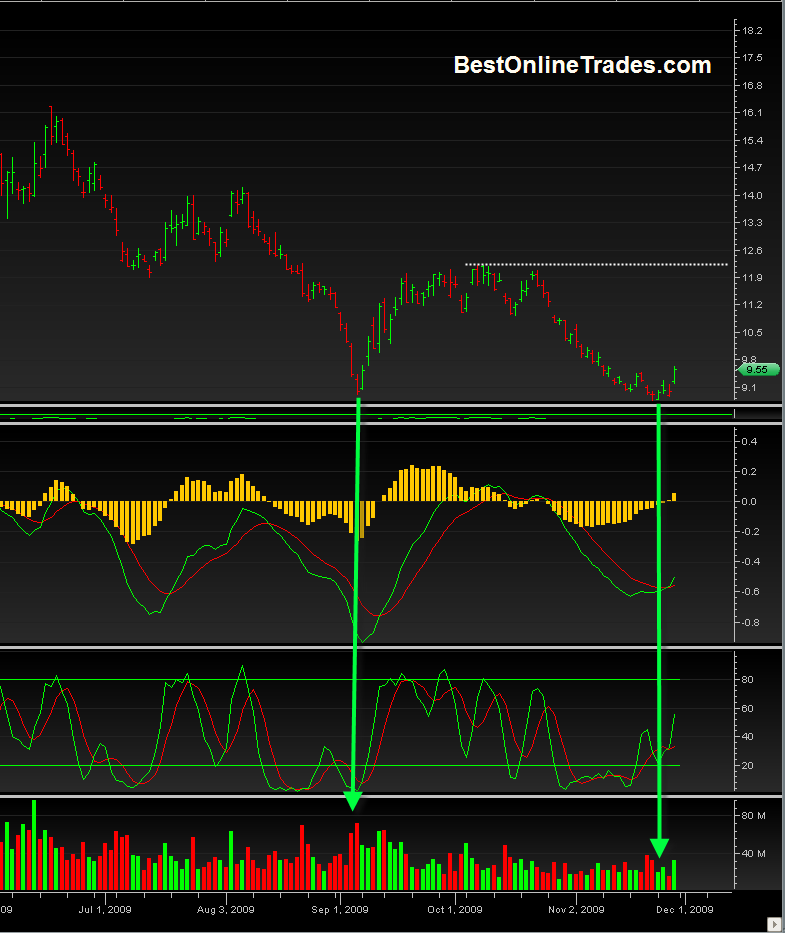Click the Oct 1, 2009 date label
Screen dimensions: 785x933
[455, 909]
